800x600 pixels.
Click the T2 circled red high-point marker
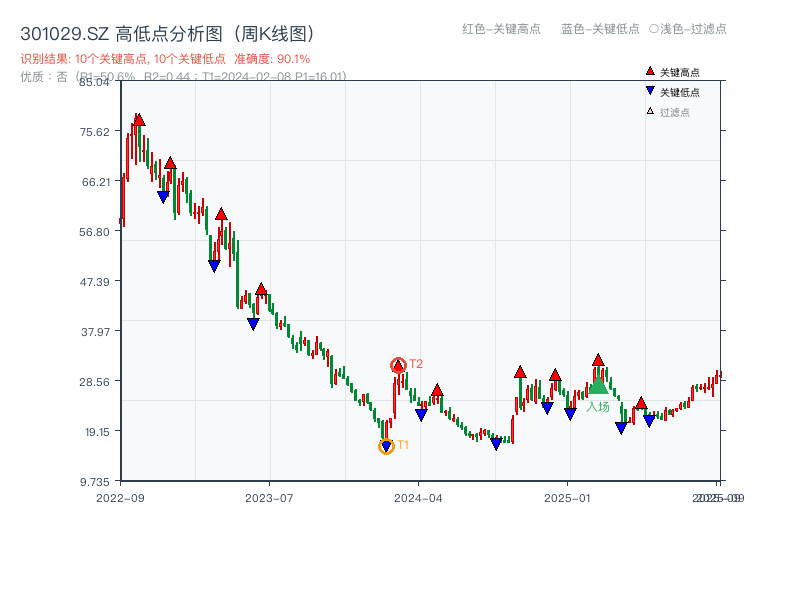tap(398, 365)
